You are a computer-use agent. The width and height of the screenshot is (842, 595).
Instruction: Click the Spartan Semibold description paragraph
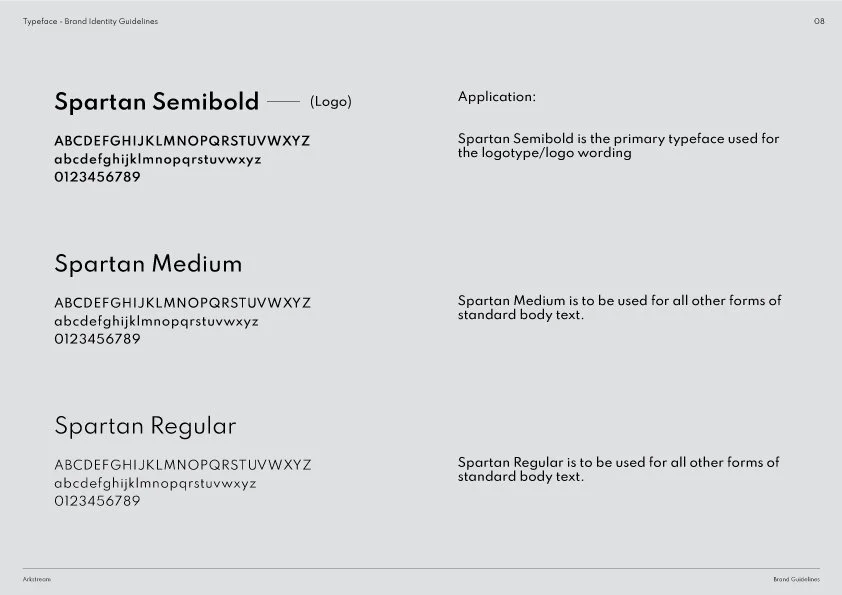pos(618,146)
